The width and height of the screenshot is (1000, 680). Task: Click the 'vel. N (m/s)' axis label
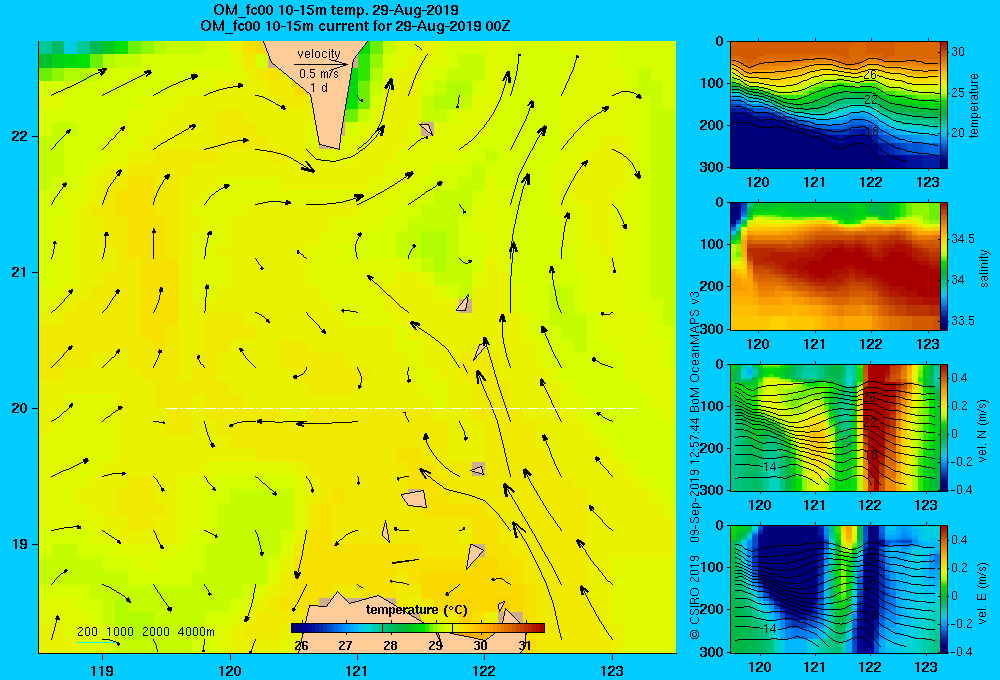[x=982, y=431]
